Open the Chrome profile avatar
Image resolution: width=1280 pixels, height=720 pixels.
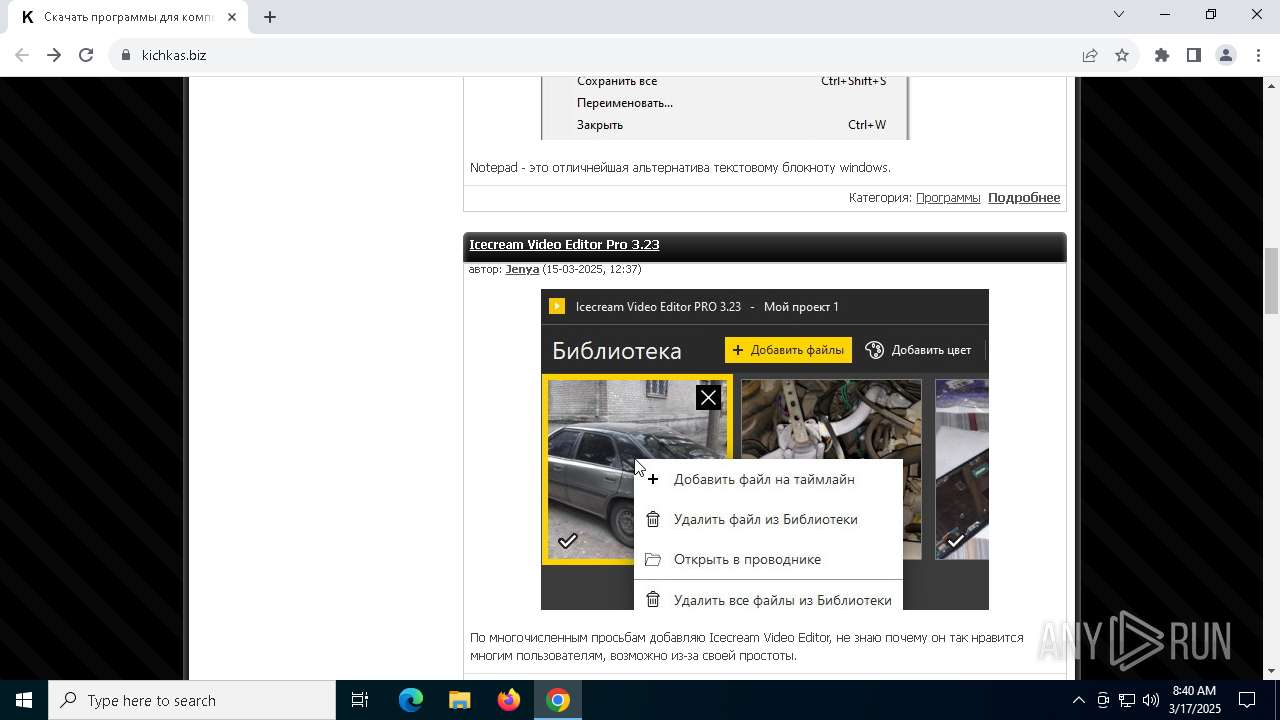pos(1226,55)
